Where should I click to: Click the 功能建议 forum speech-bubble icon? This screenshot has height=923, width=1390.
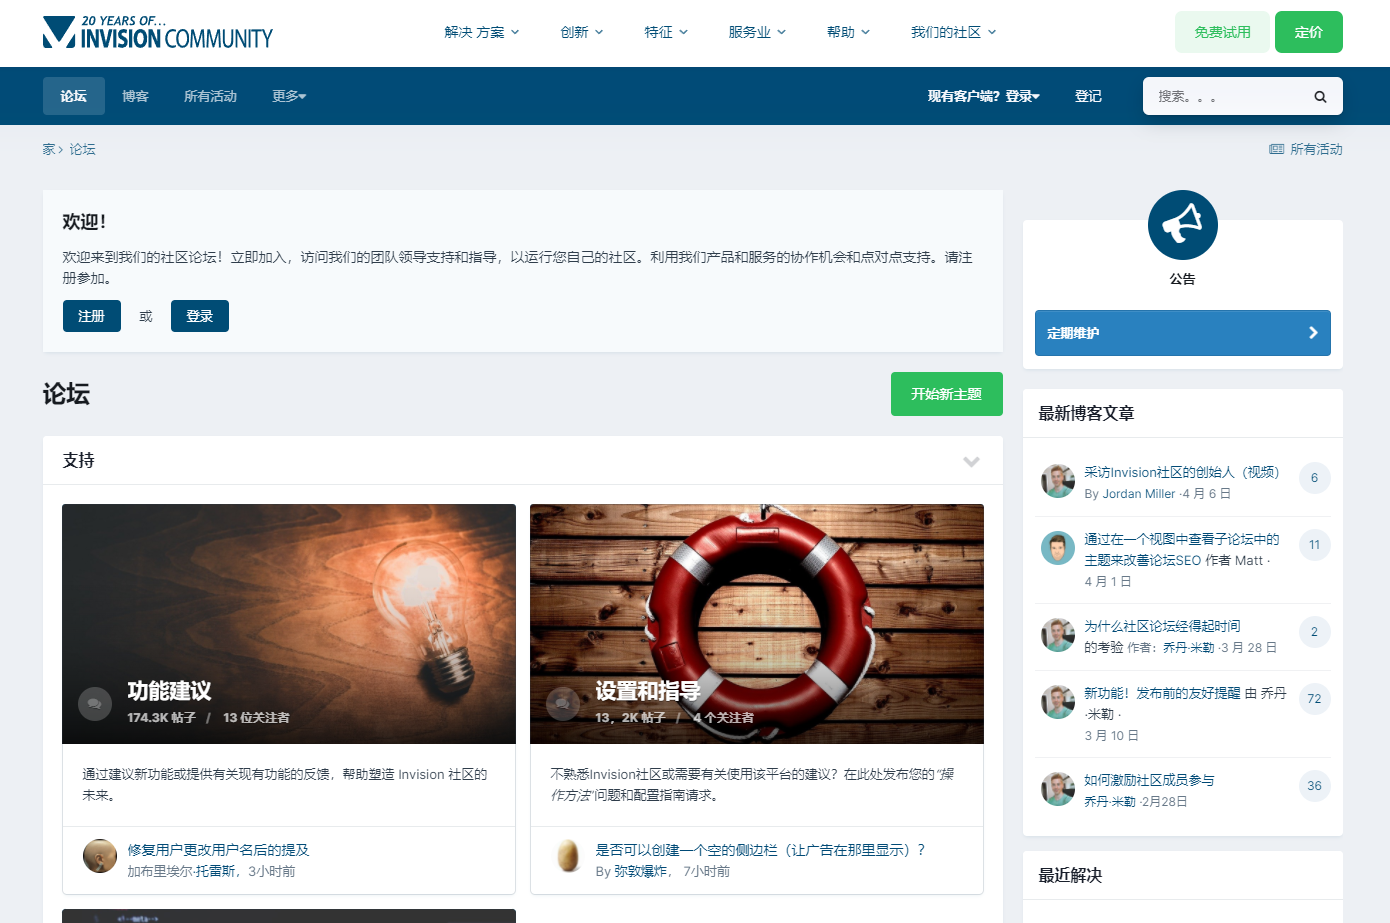95,704
